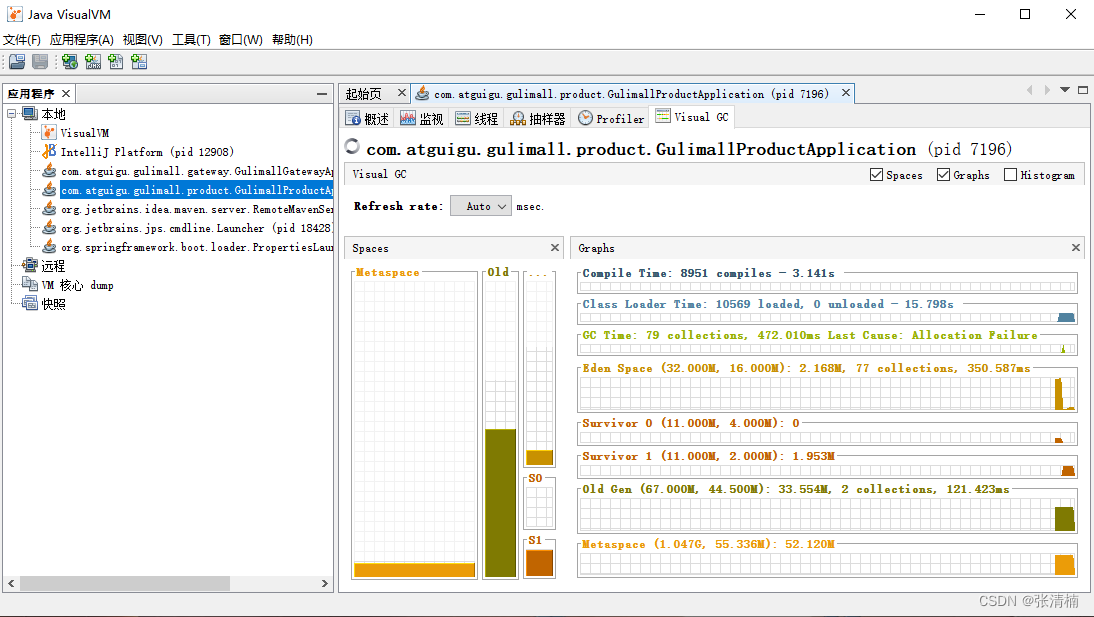Viewport: 1094px width, 617px height.
Task: Close the 起始页 tab
Action: pyautogui.click(x=401, y=93)
